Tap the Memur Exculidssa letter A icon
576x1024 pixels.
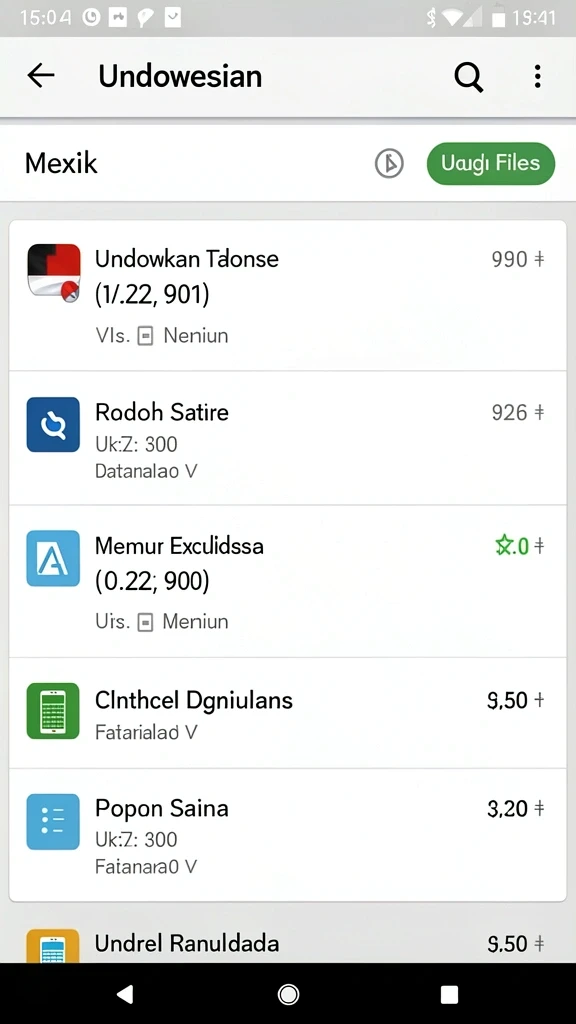(x=53, y=558)
